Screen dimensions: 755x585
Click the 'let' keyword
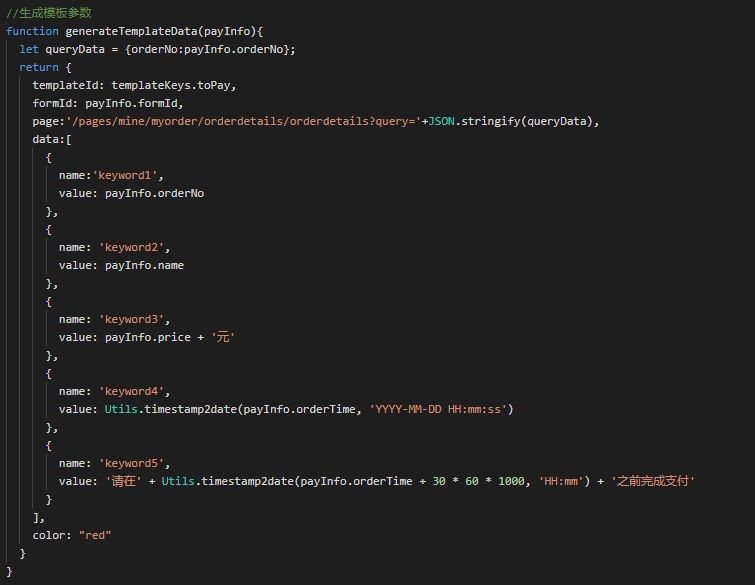pyautogui.click(x=29, y=49)
